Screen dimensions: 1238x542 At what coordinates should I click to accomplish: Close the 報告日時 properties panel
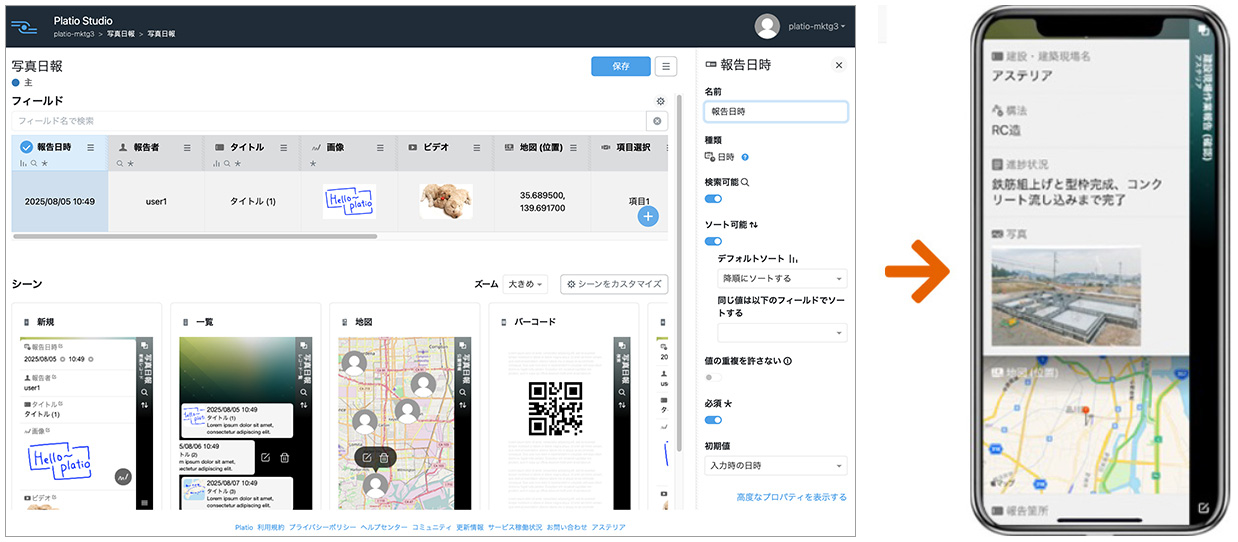point(838,65)
